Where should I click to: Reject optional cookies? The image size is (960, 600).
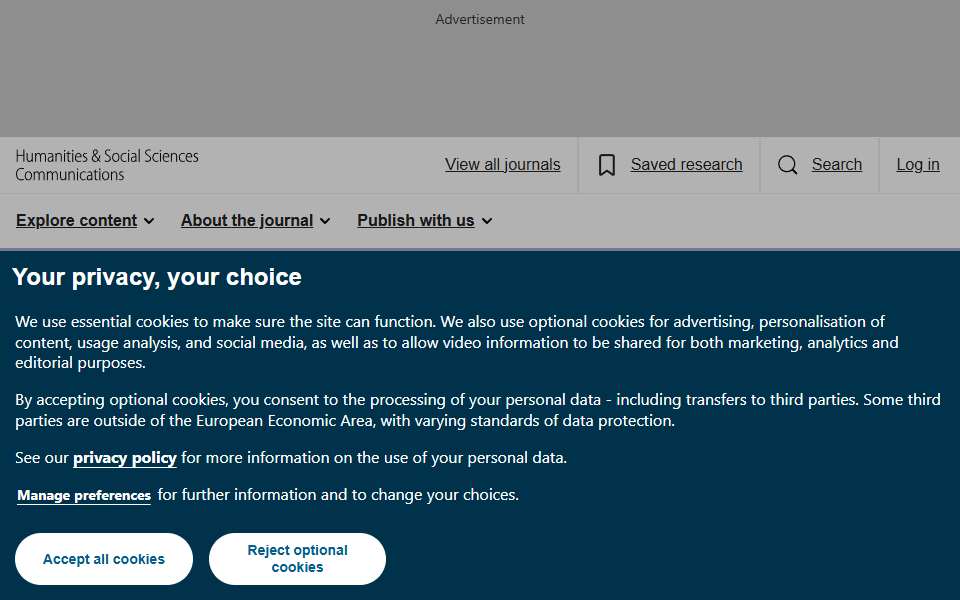(x=298, y=559)
